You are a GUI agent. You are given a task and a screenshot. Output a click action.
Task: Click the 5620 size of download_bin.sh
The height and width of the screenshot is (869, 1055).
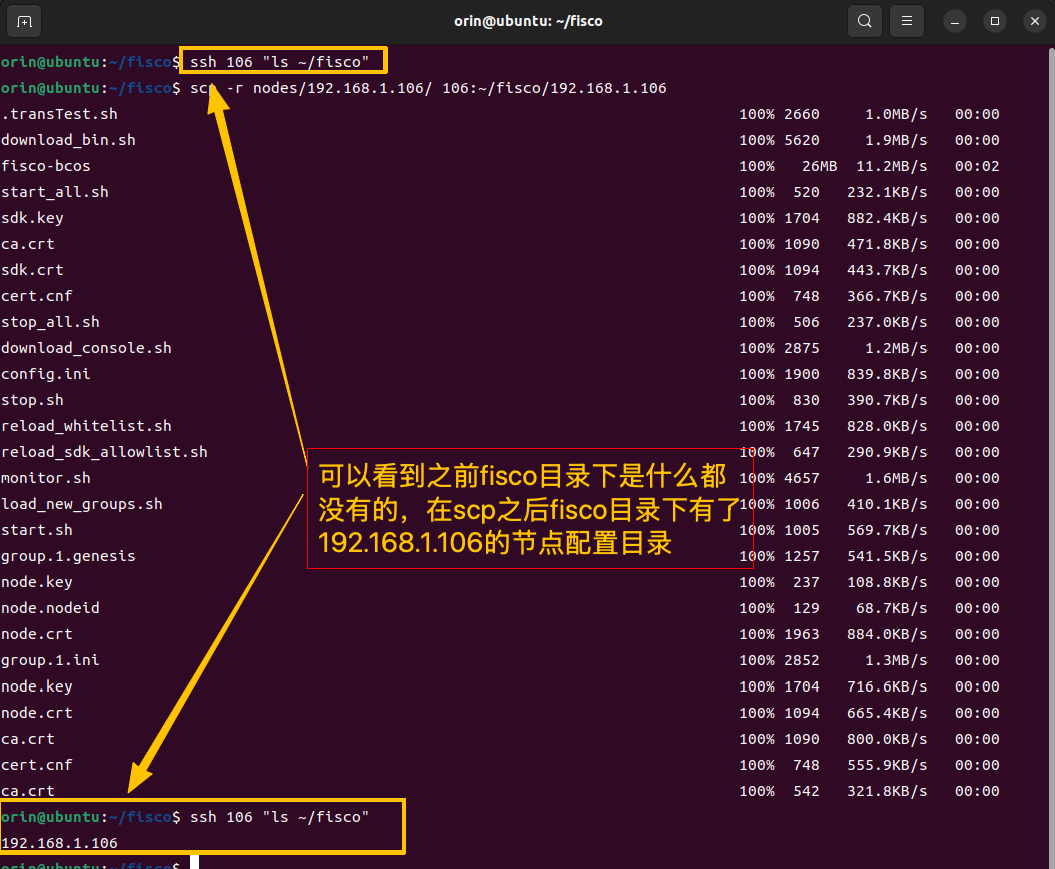click(x=802, y=141)
